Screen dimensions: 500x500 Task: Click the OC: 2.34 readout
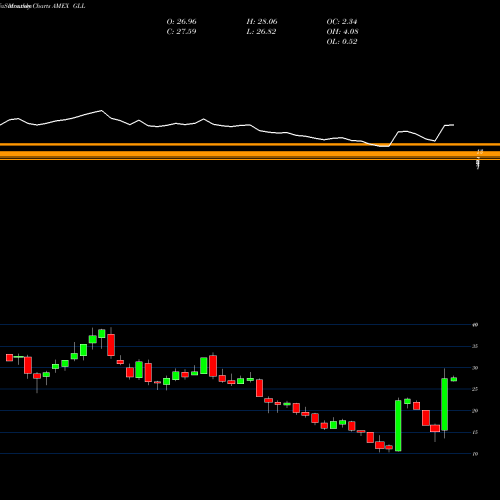coord(342,22)
